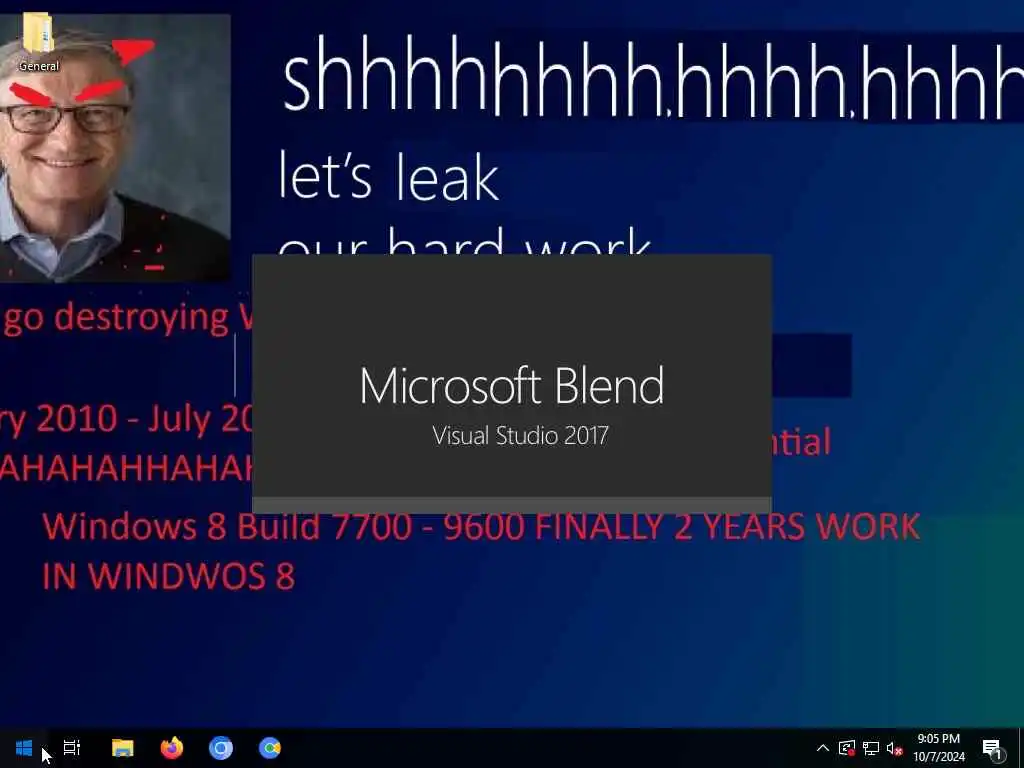Click the muted volume tray icon
Viewport: 1024px width, 768px height.
tap(895, 748)
